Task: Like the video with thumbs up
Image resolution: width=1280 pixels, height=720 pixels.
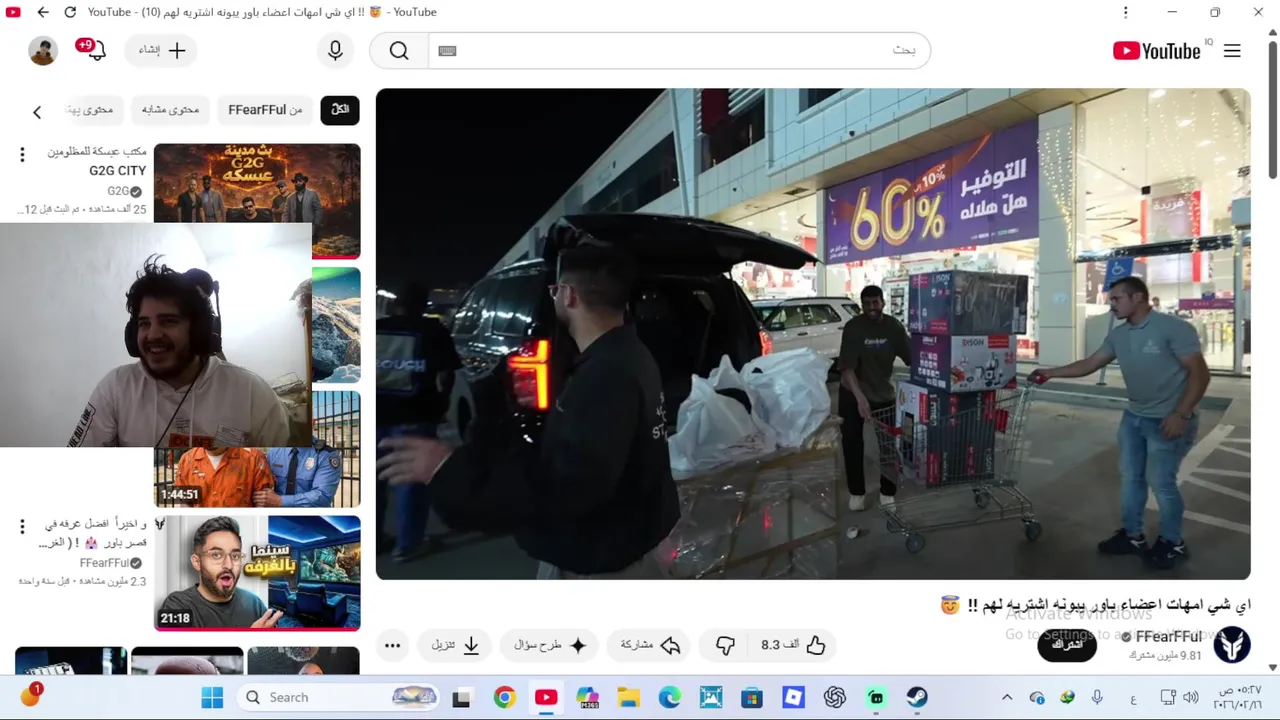Action: pyautogui.click(x=793, y=645)
